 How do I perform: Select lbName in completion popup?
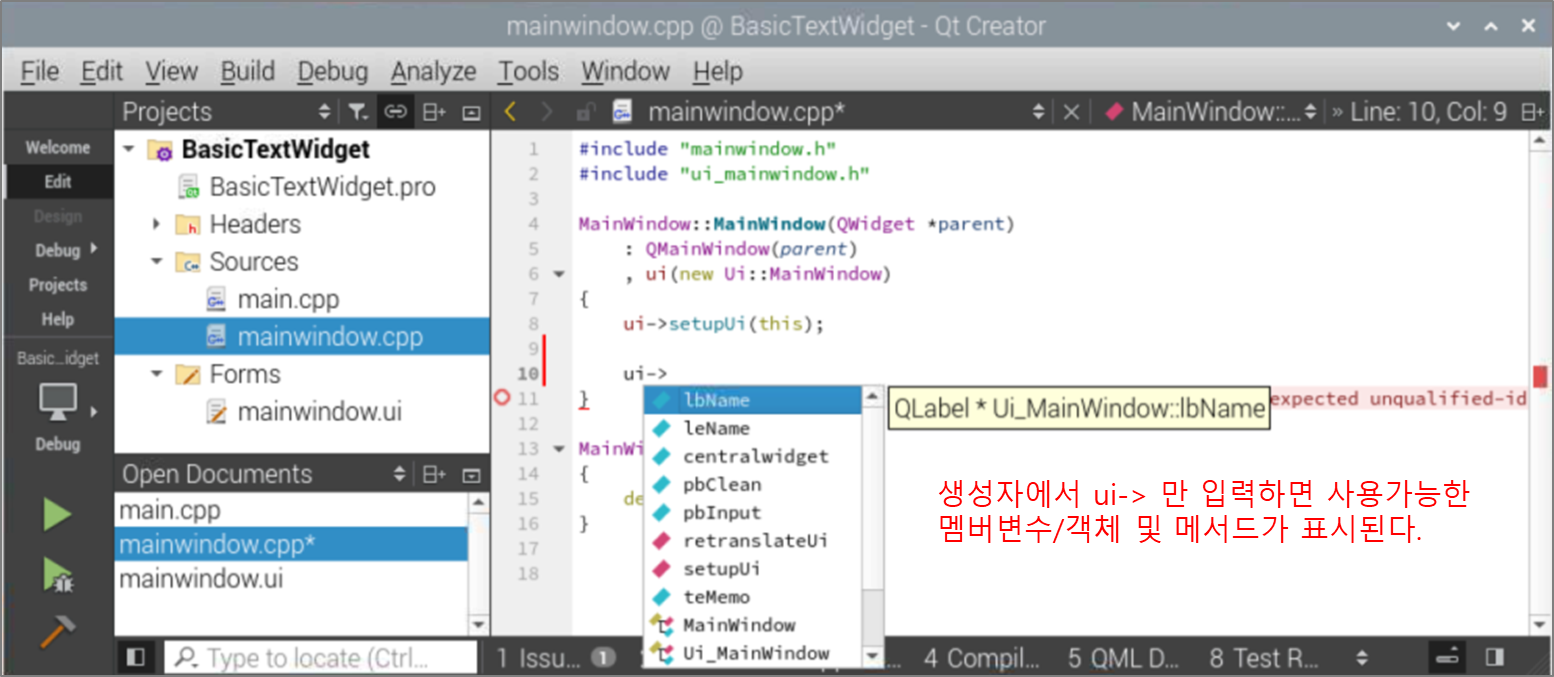pos(752,400)
